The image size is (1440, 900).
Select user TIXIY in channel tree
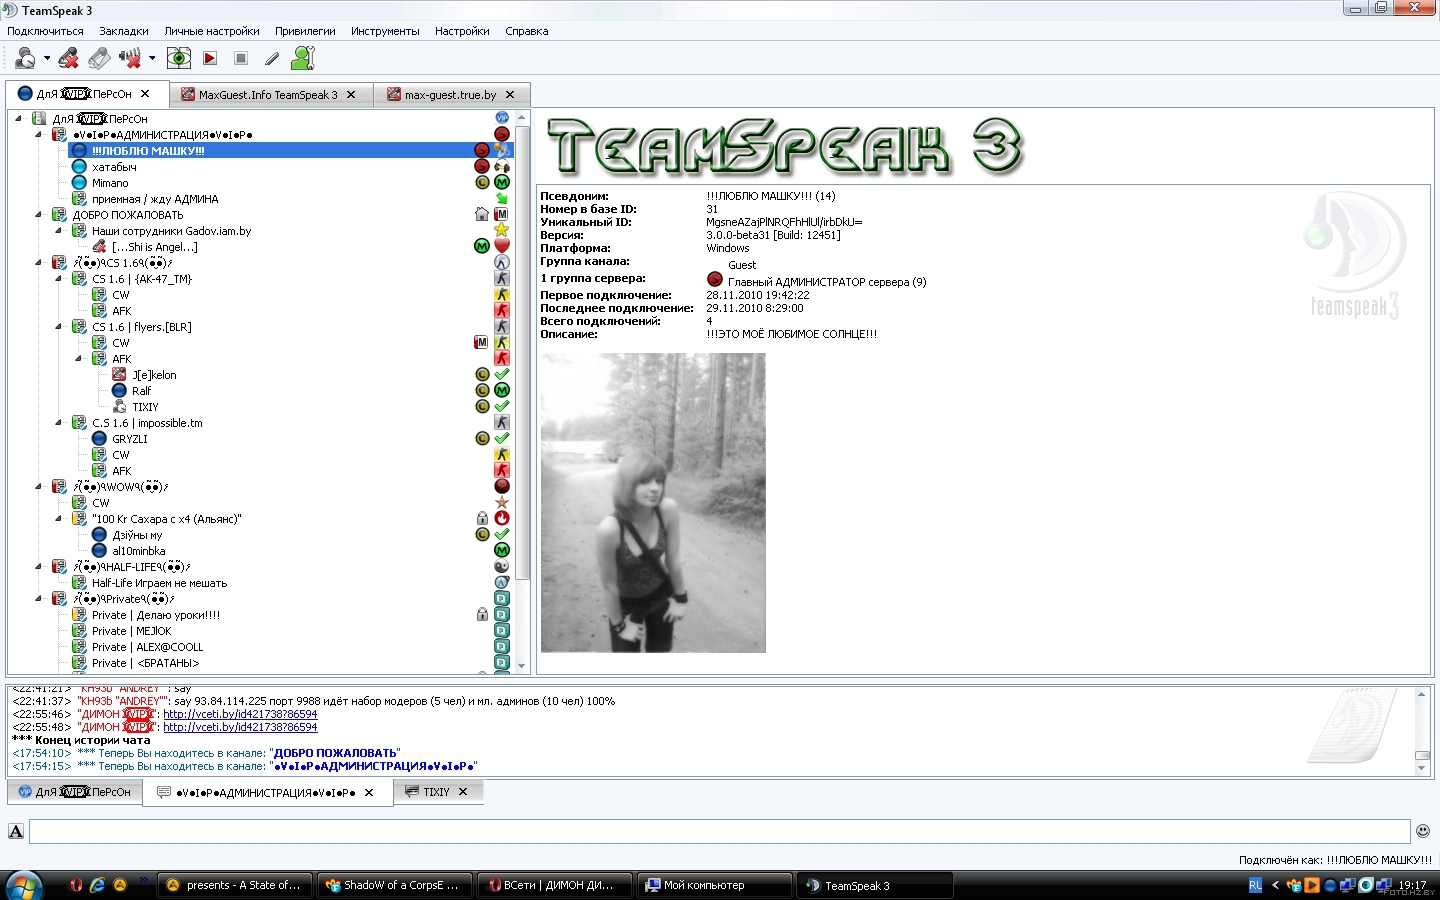pyautogui.click(x=145, y=407)
